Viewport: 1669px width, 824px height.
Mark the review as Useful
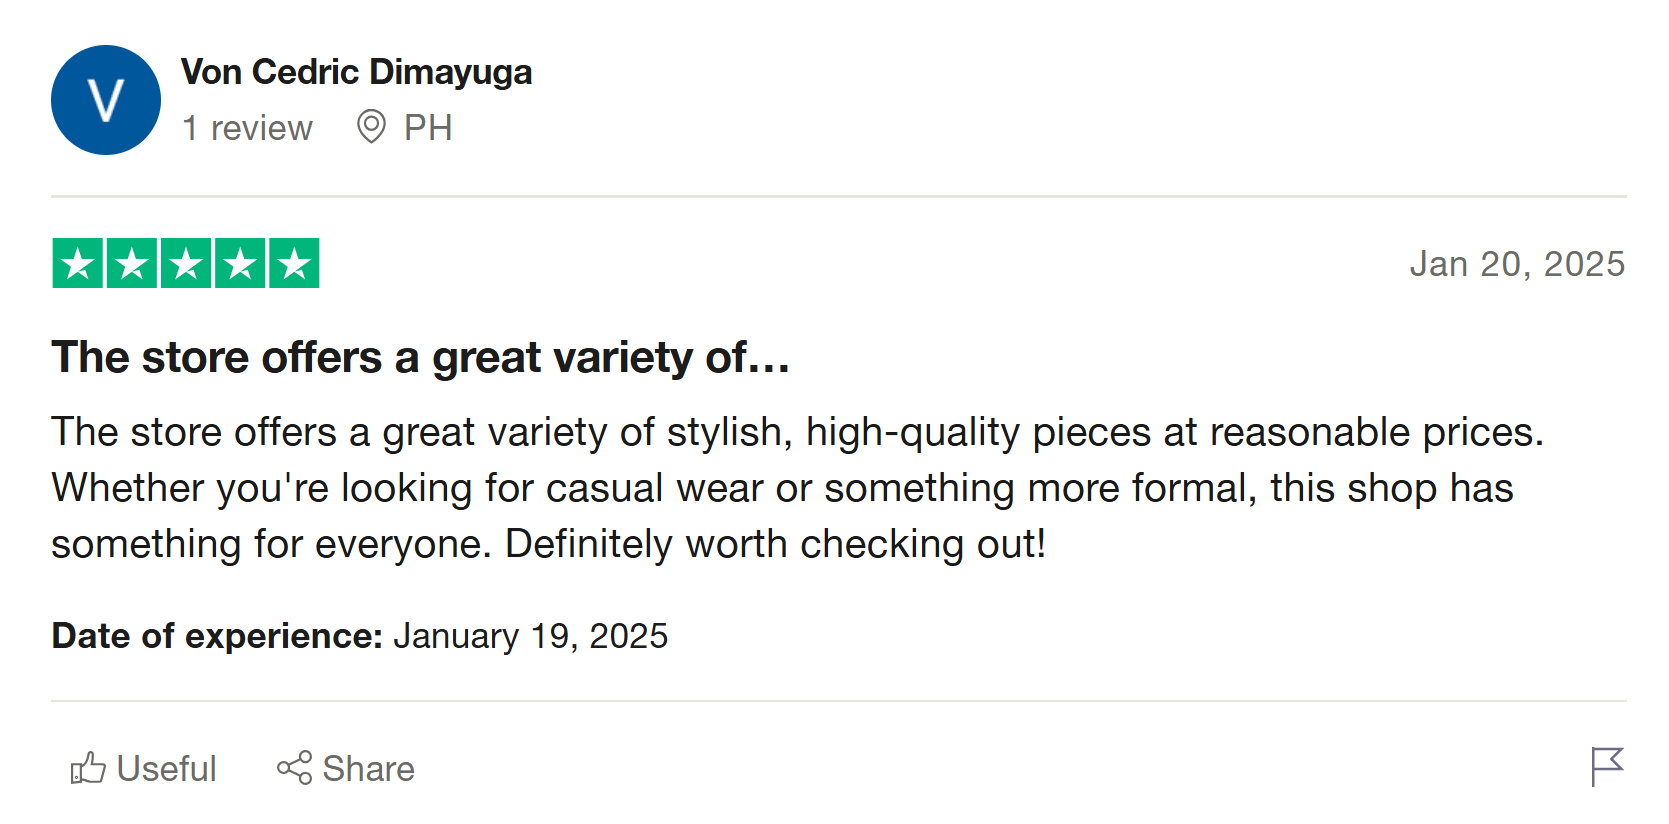pos(166,769)
